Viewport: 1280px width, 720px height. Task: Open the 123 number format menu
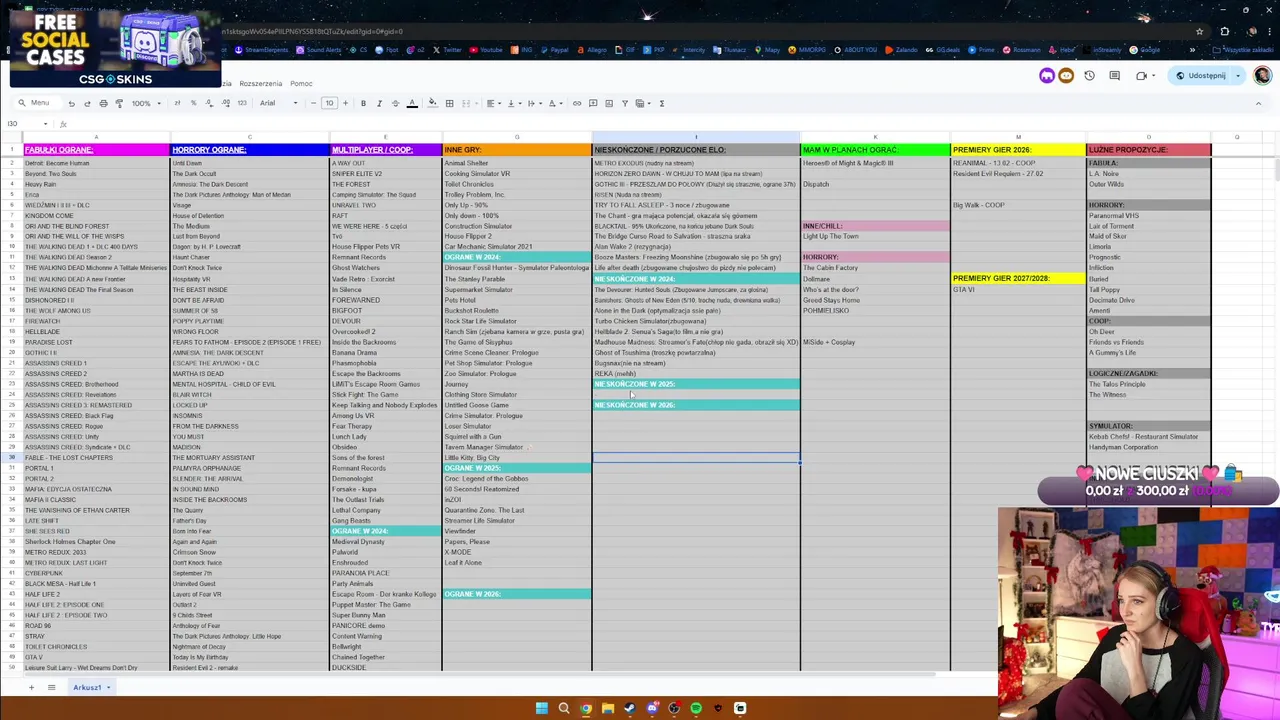242,103
